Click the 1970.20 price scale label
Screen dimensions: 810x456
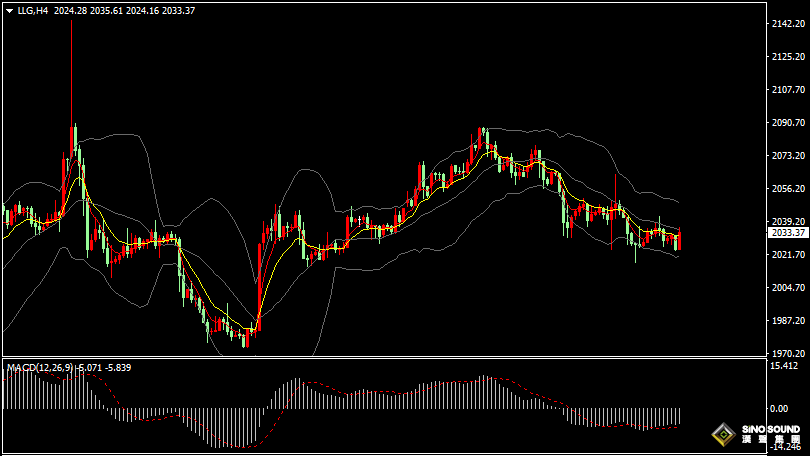click(788, 353)
